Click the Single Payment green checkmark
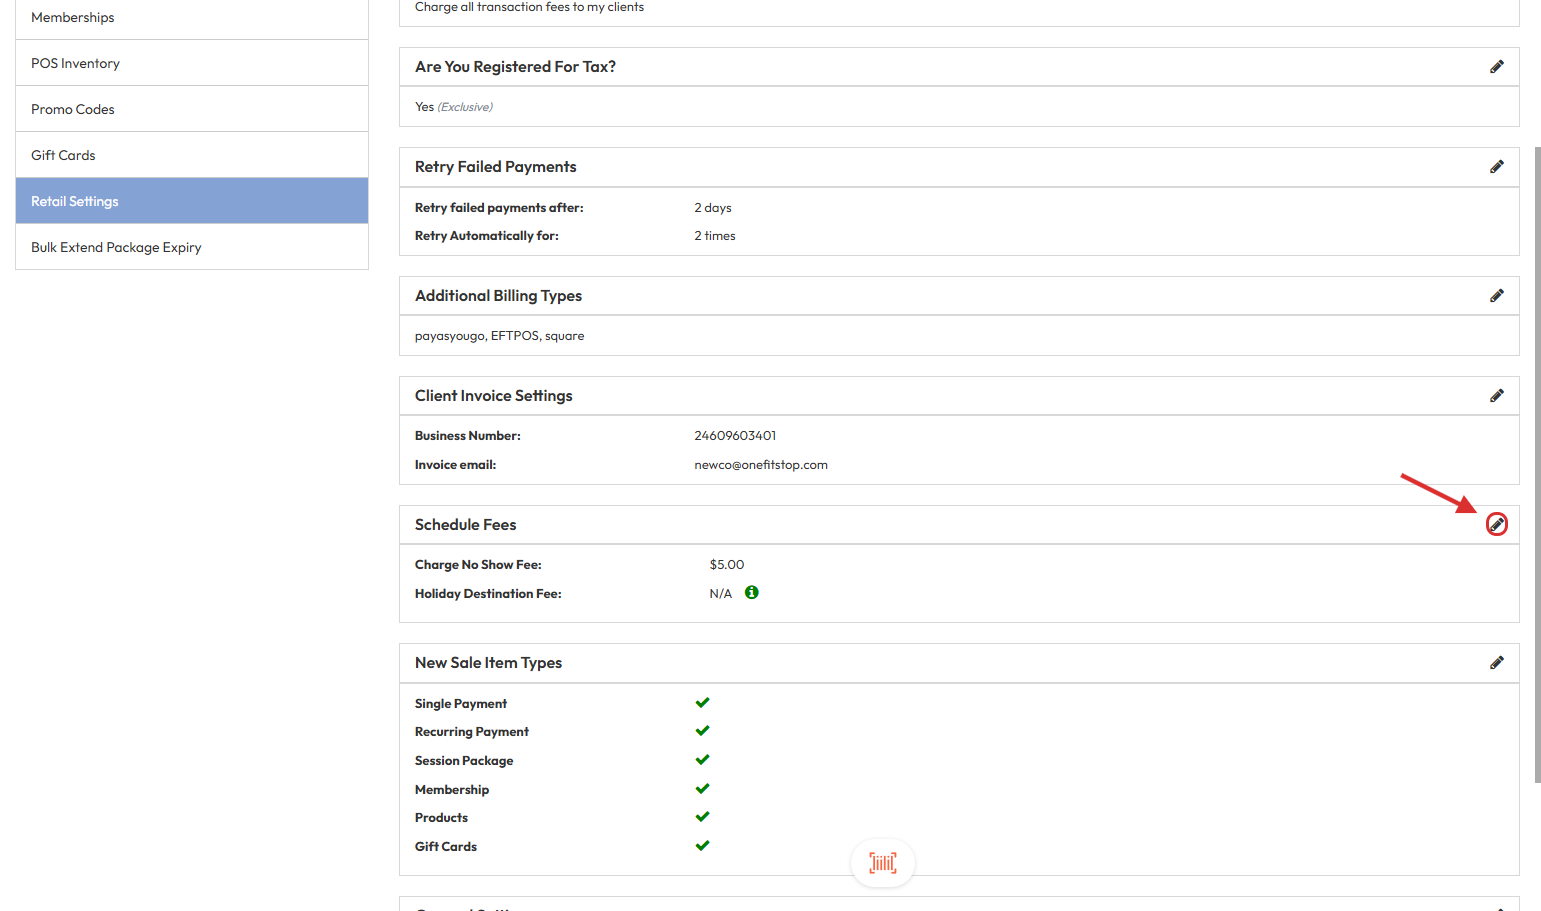Viewport: 1541px width, 911px height. coord(702,703)
